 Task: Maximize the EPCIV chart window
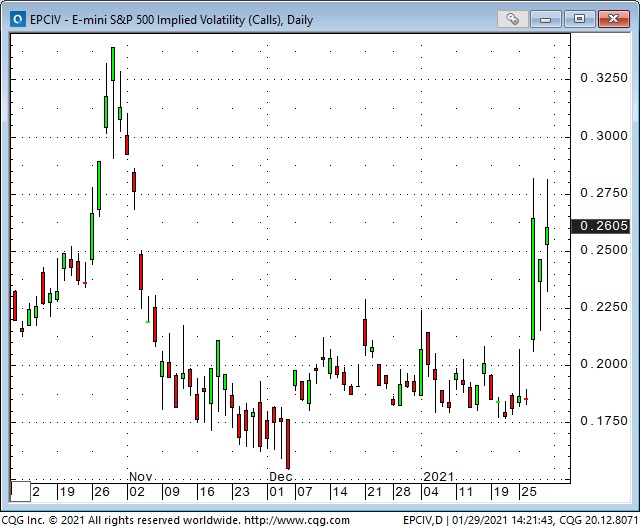tap(579, 19)
